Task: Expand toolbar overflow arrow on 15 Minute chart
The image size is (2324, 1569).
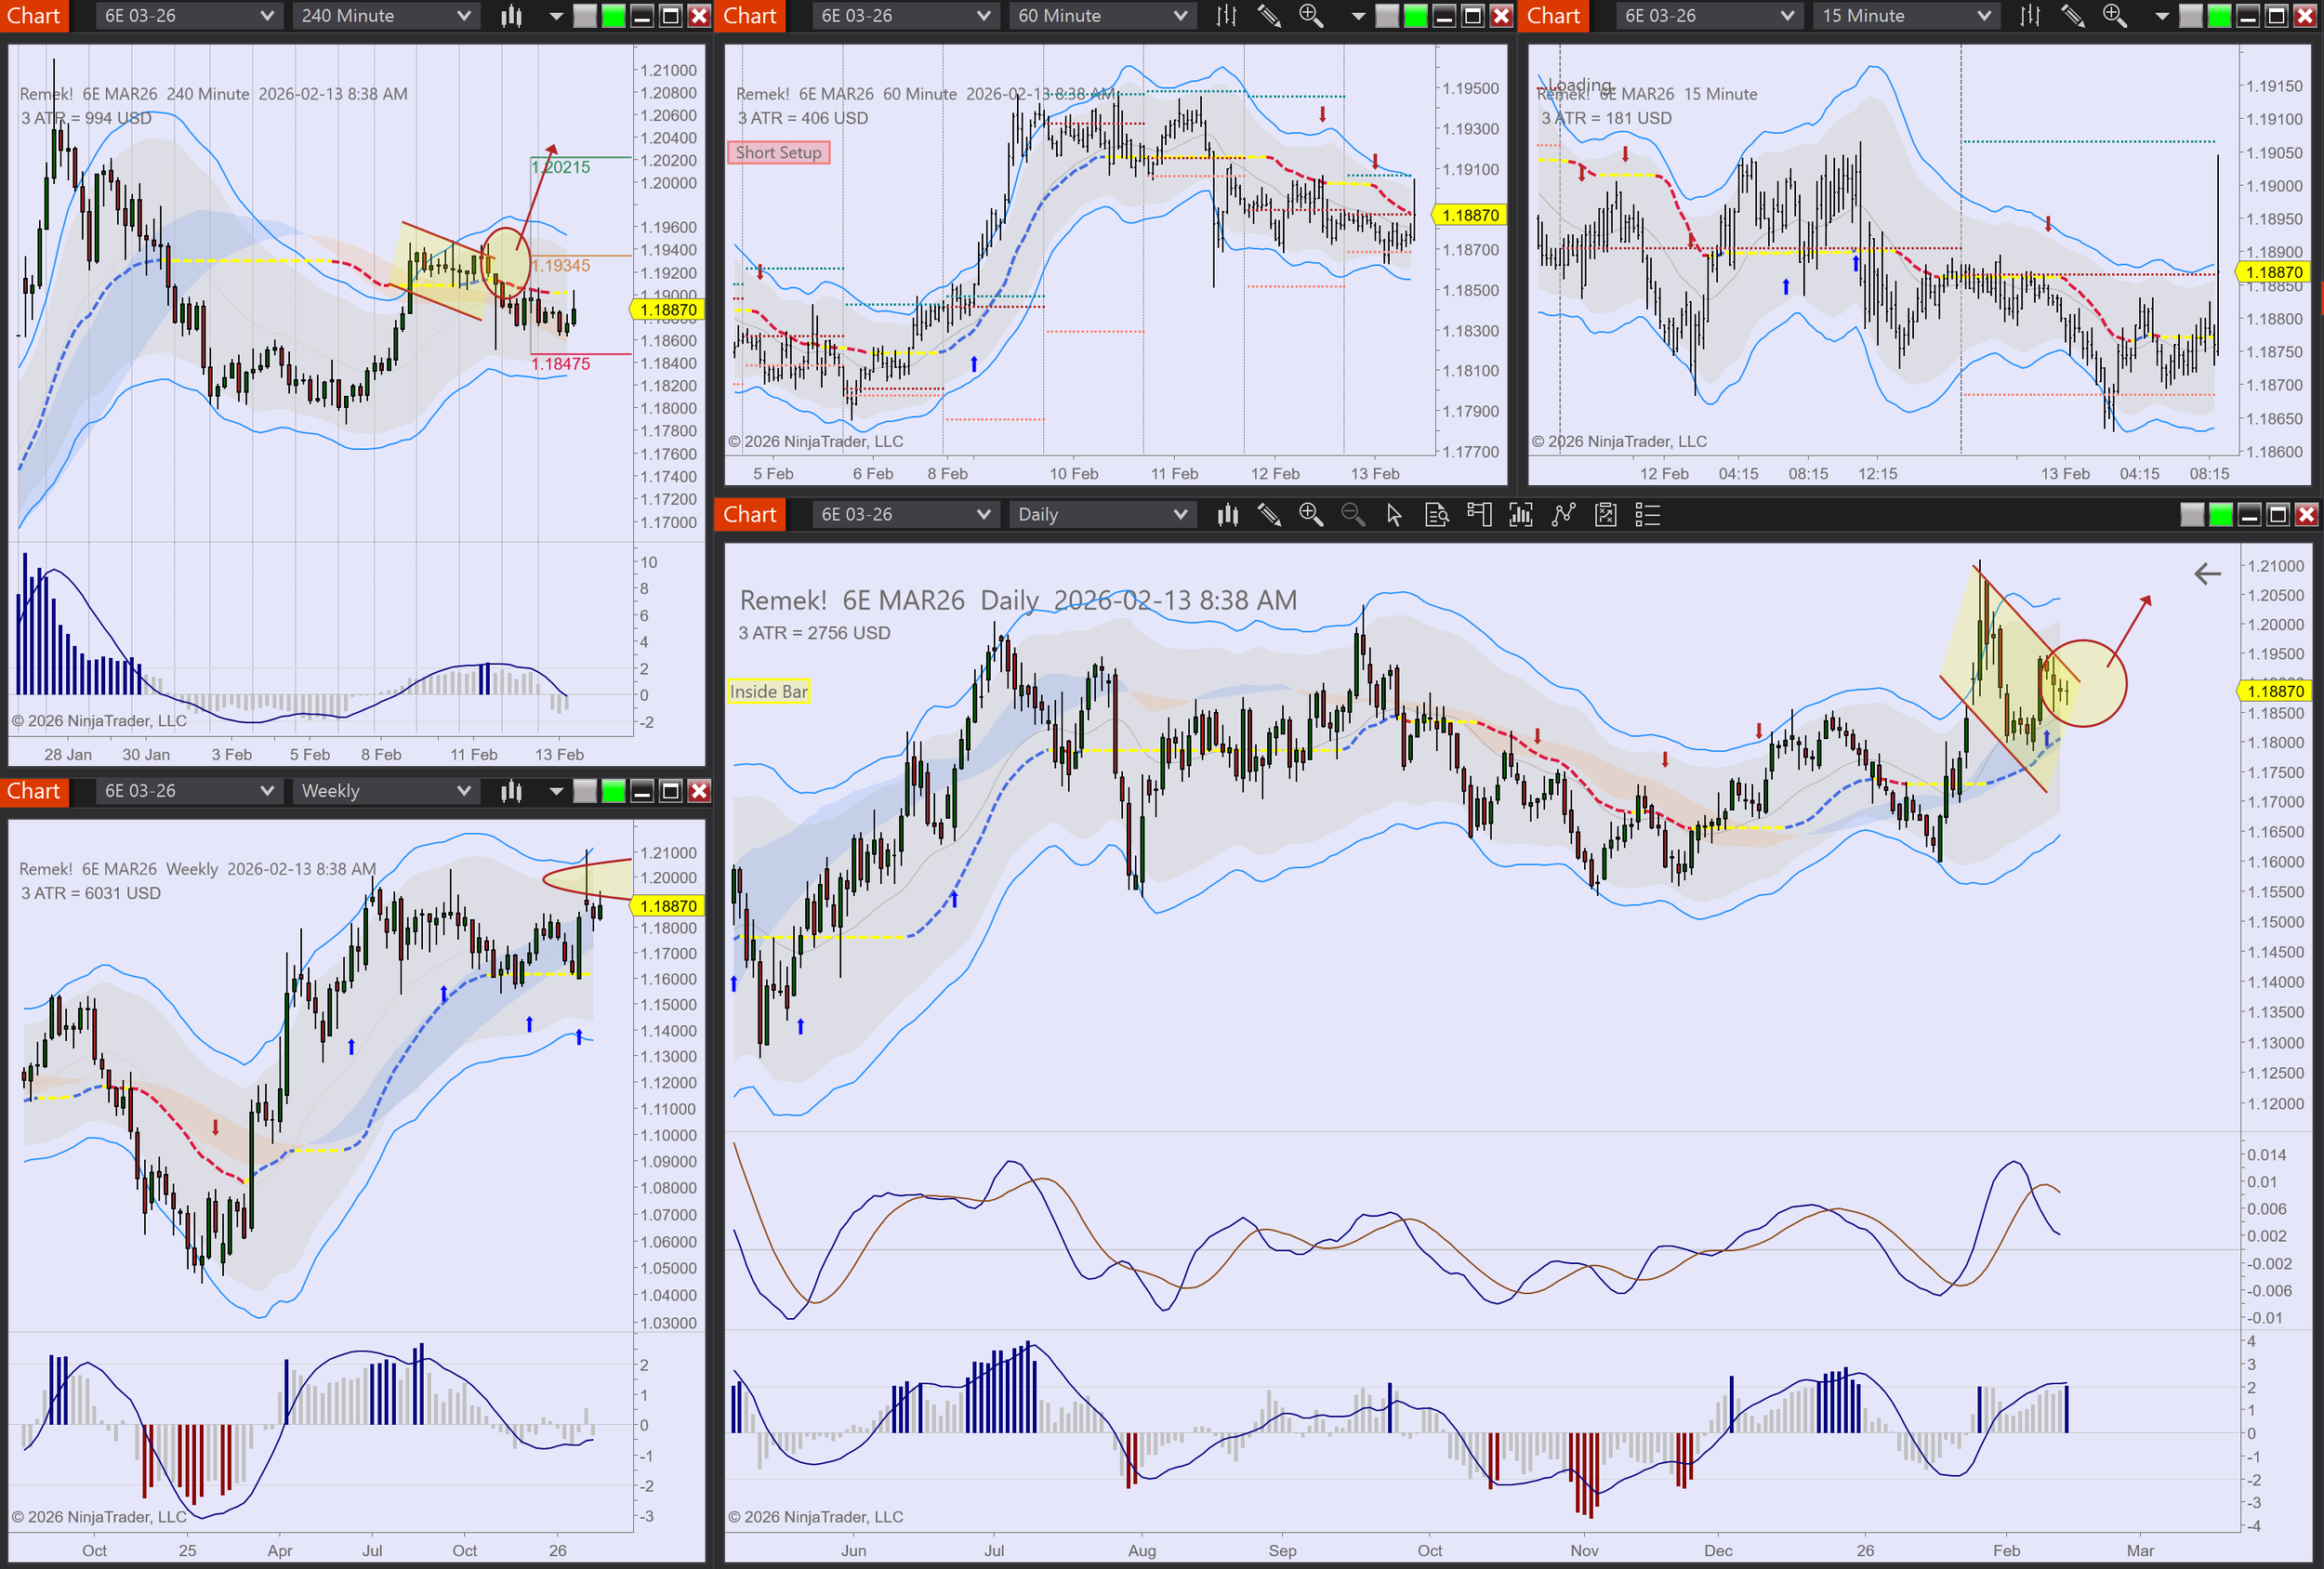Action: 2161,16
